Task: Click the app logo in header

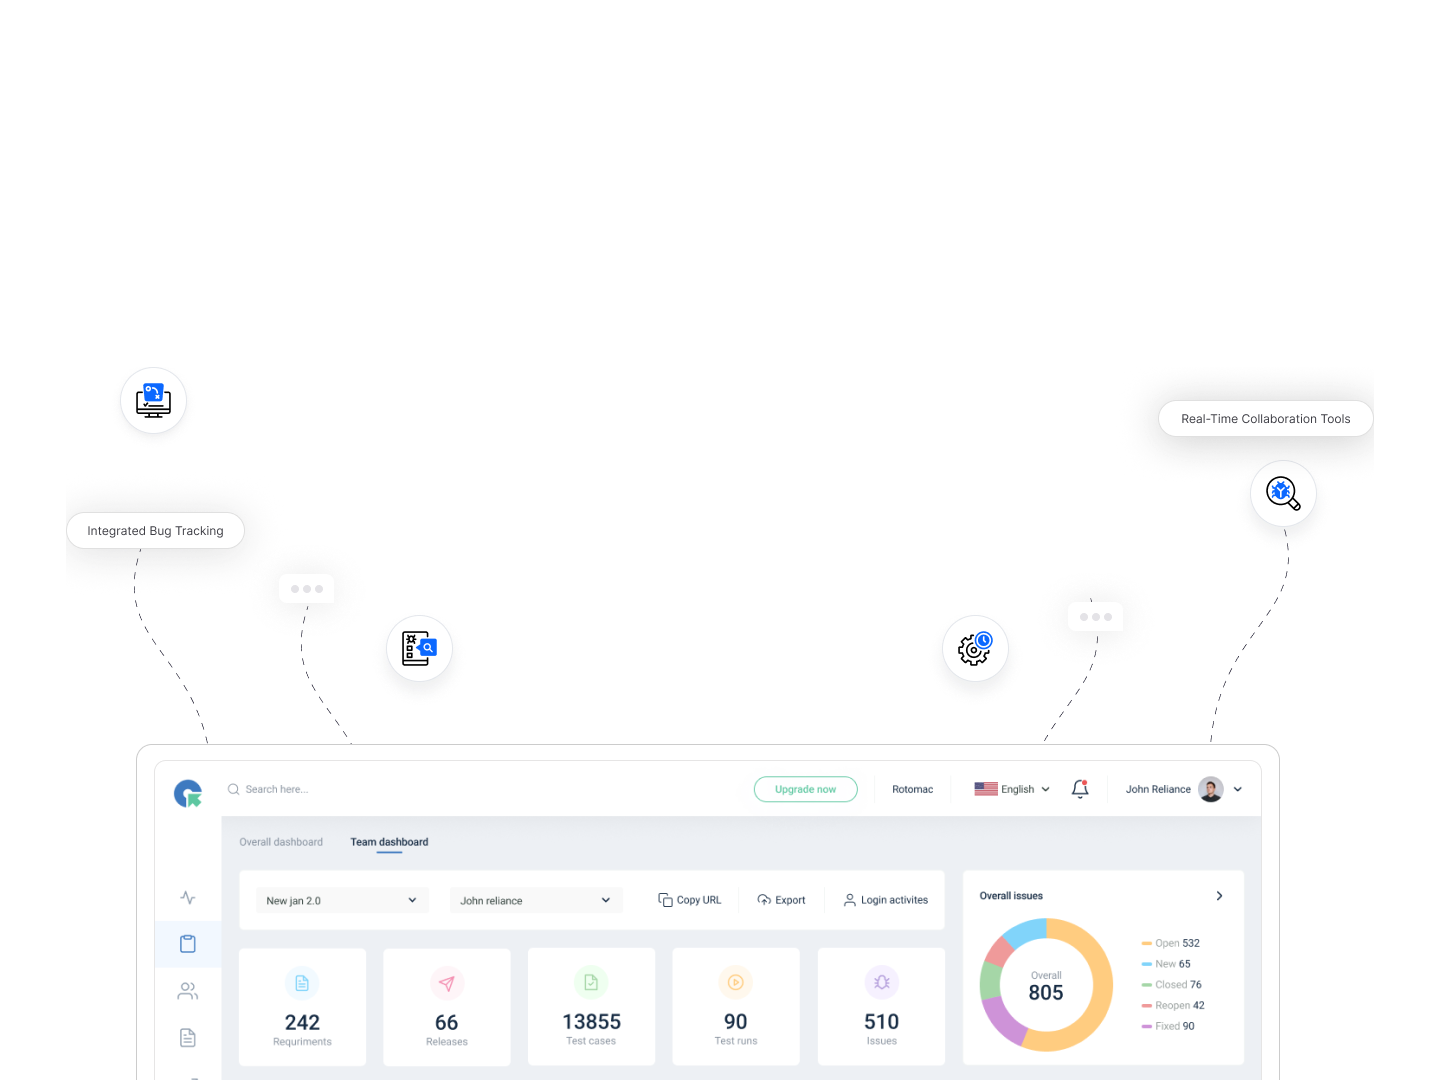Action: pyautogui.click(x=188, y=793)
